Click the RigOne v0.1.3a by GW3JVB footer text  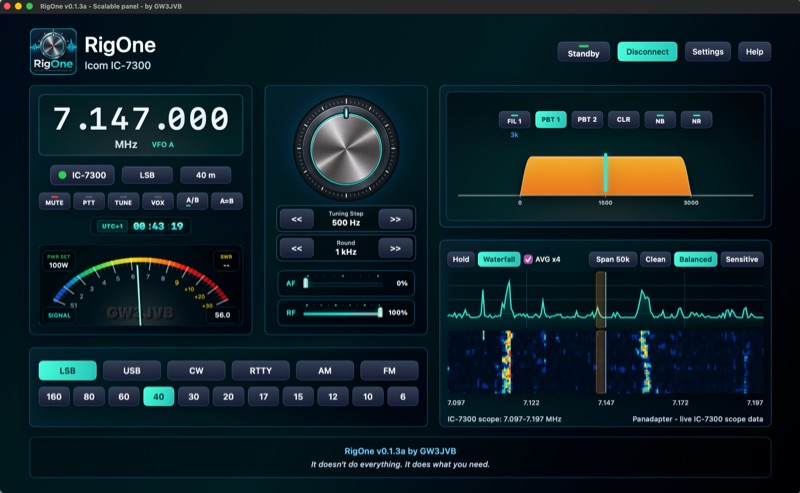(400, 451)
